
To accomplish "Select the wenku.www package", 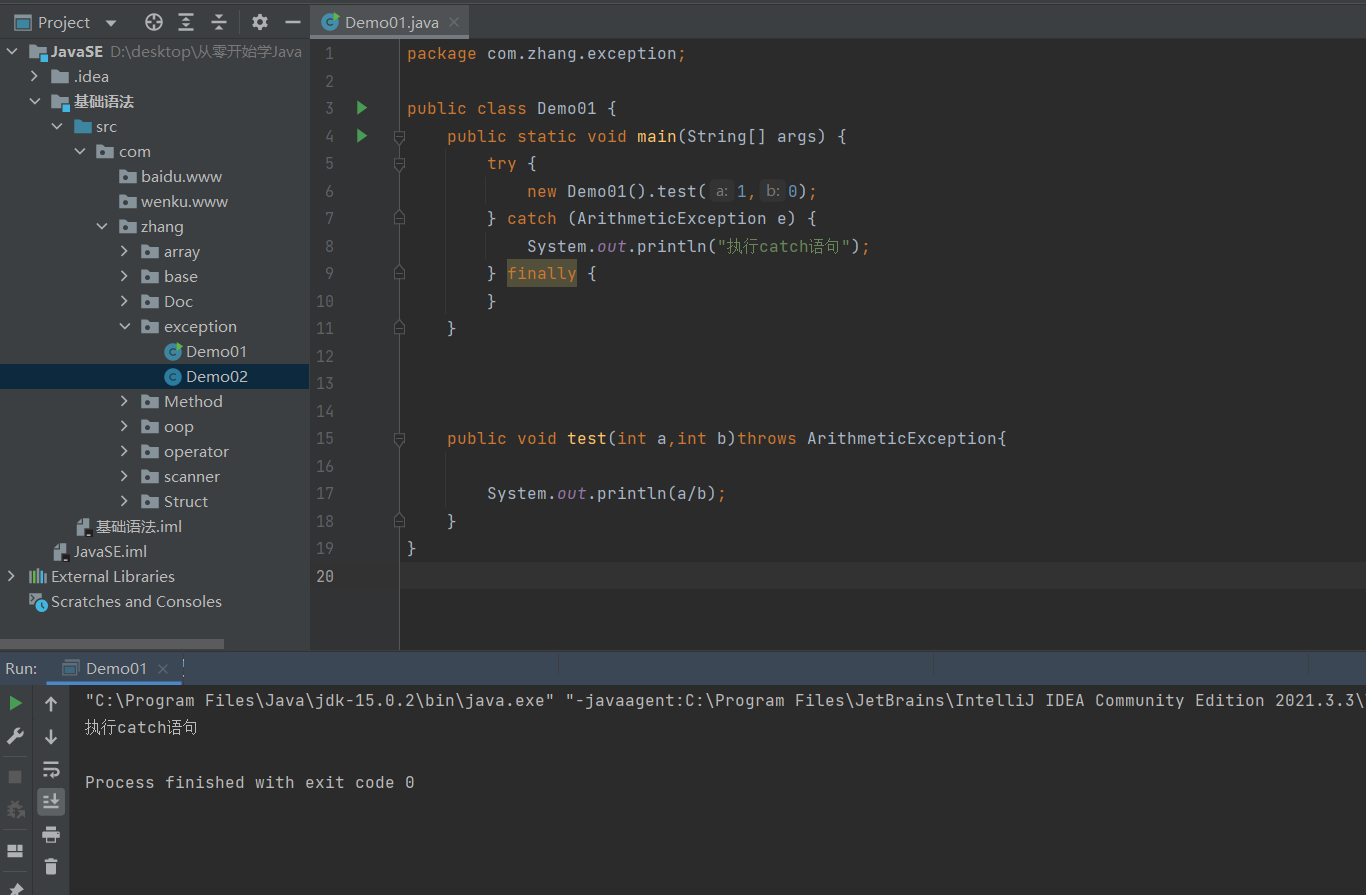I will pyautogui.click(x=184, y=202).
